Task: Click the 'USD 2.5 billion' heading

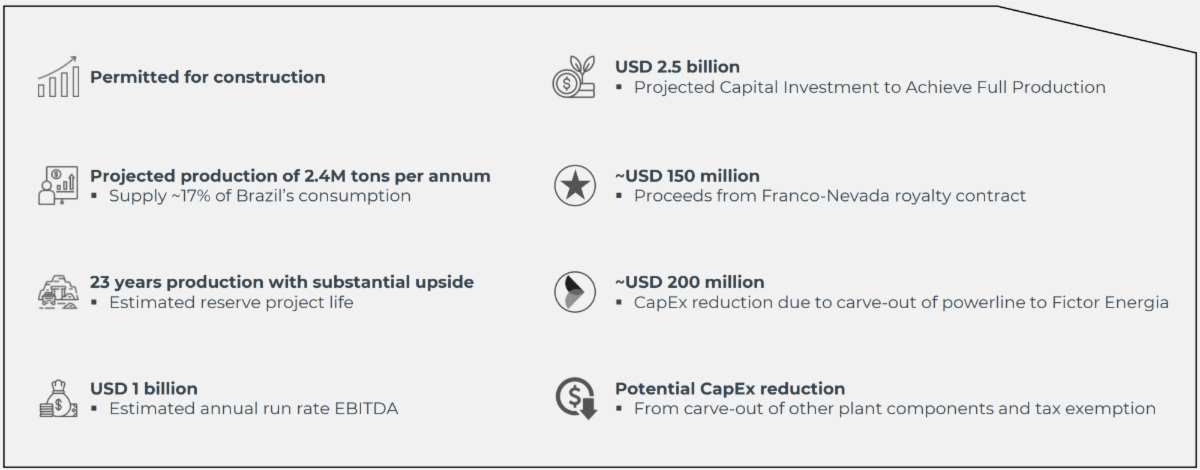Action: (x=677, y=67)
